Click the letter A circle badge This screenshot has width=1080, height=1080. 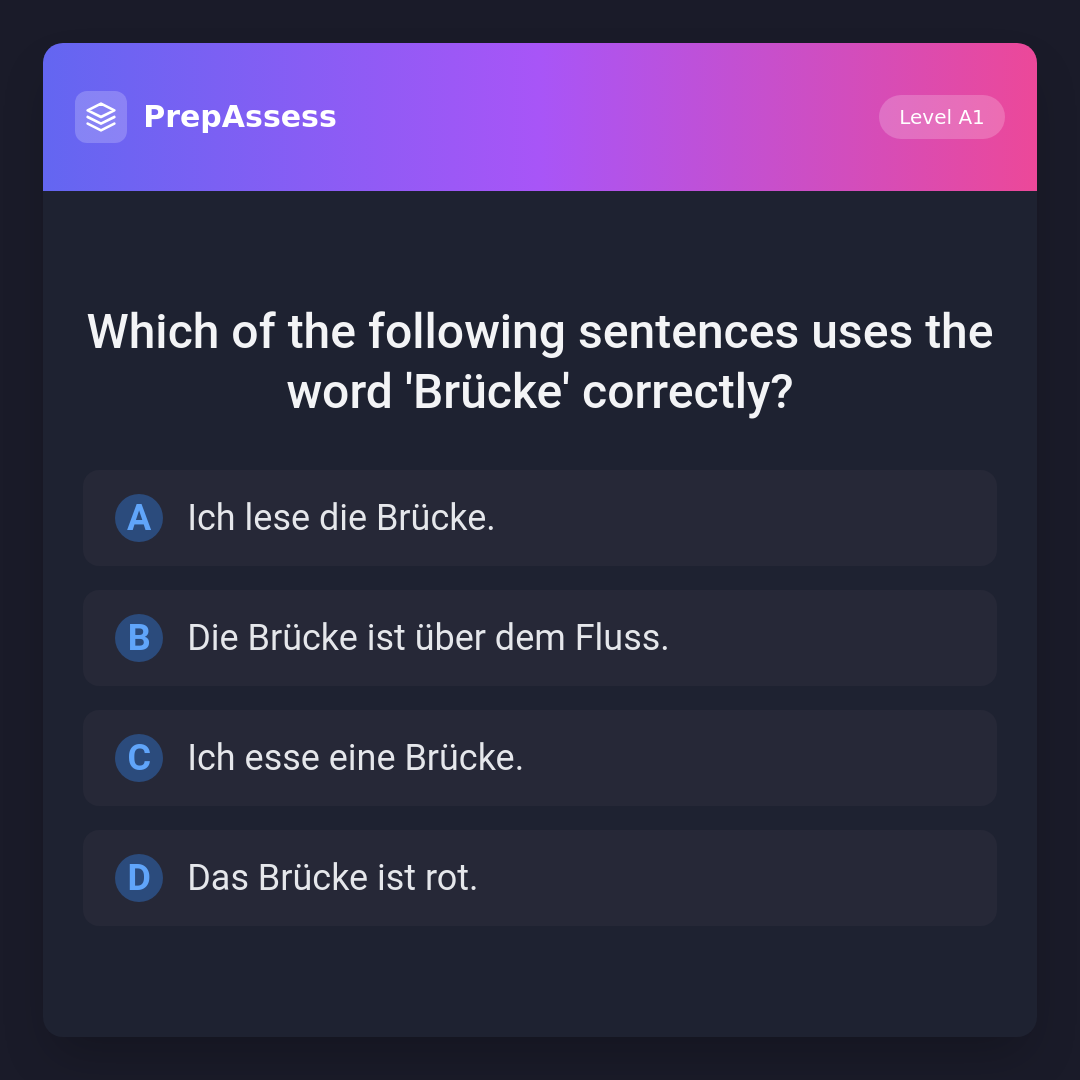[139, 518]
